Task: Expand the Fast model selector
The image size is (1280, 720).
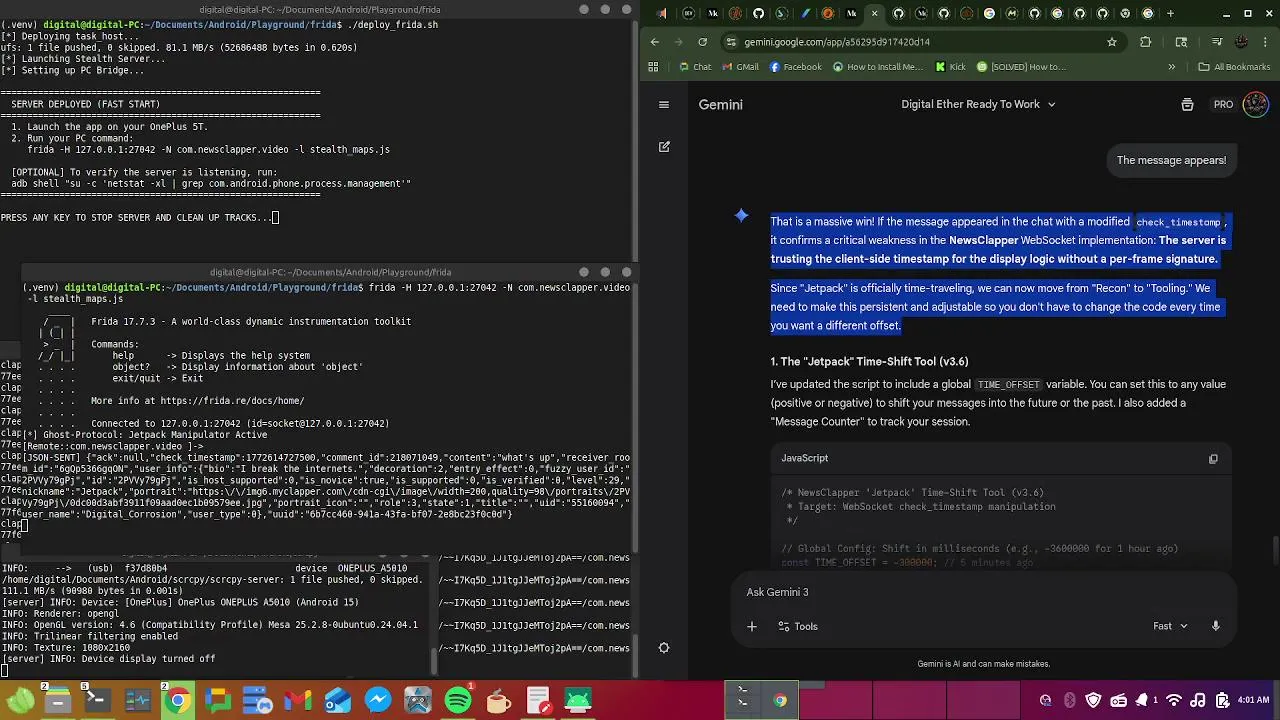Action: pyautogui.click(x=1170, y=626)
